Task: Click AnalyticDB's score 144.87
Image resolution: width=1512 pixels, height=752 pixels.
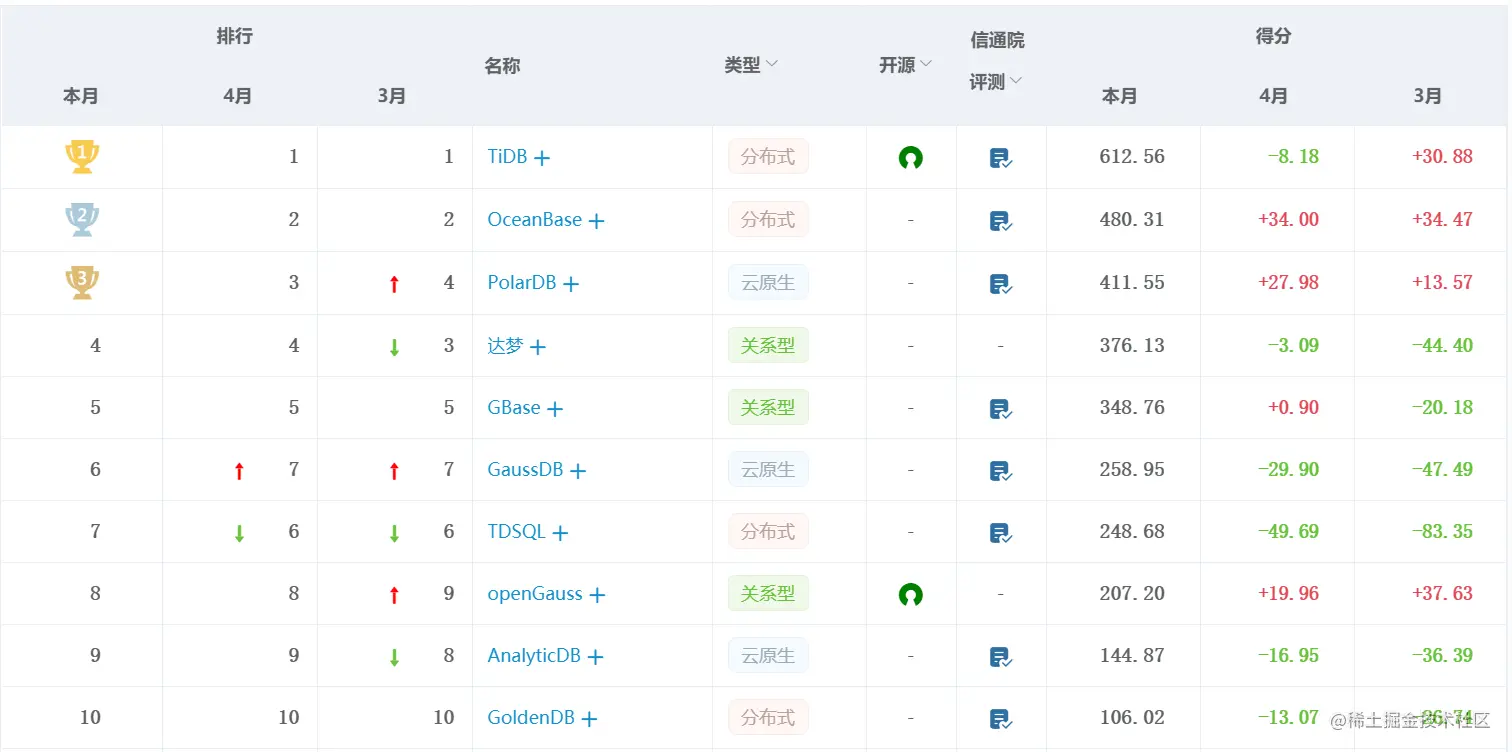Action: (1132, 655)
